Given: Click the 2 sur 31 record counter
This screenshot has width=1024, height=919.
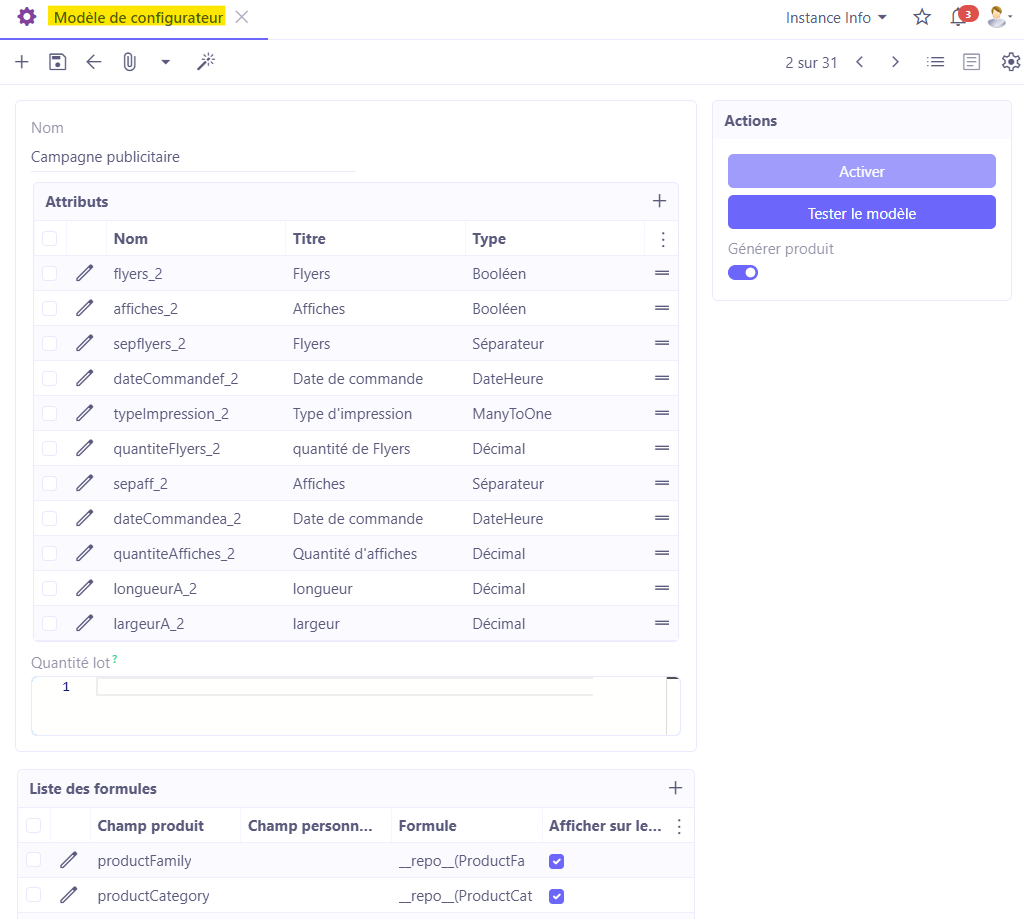Looking at the screenshot, I should (811, 63).
